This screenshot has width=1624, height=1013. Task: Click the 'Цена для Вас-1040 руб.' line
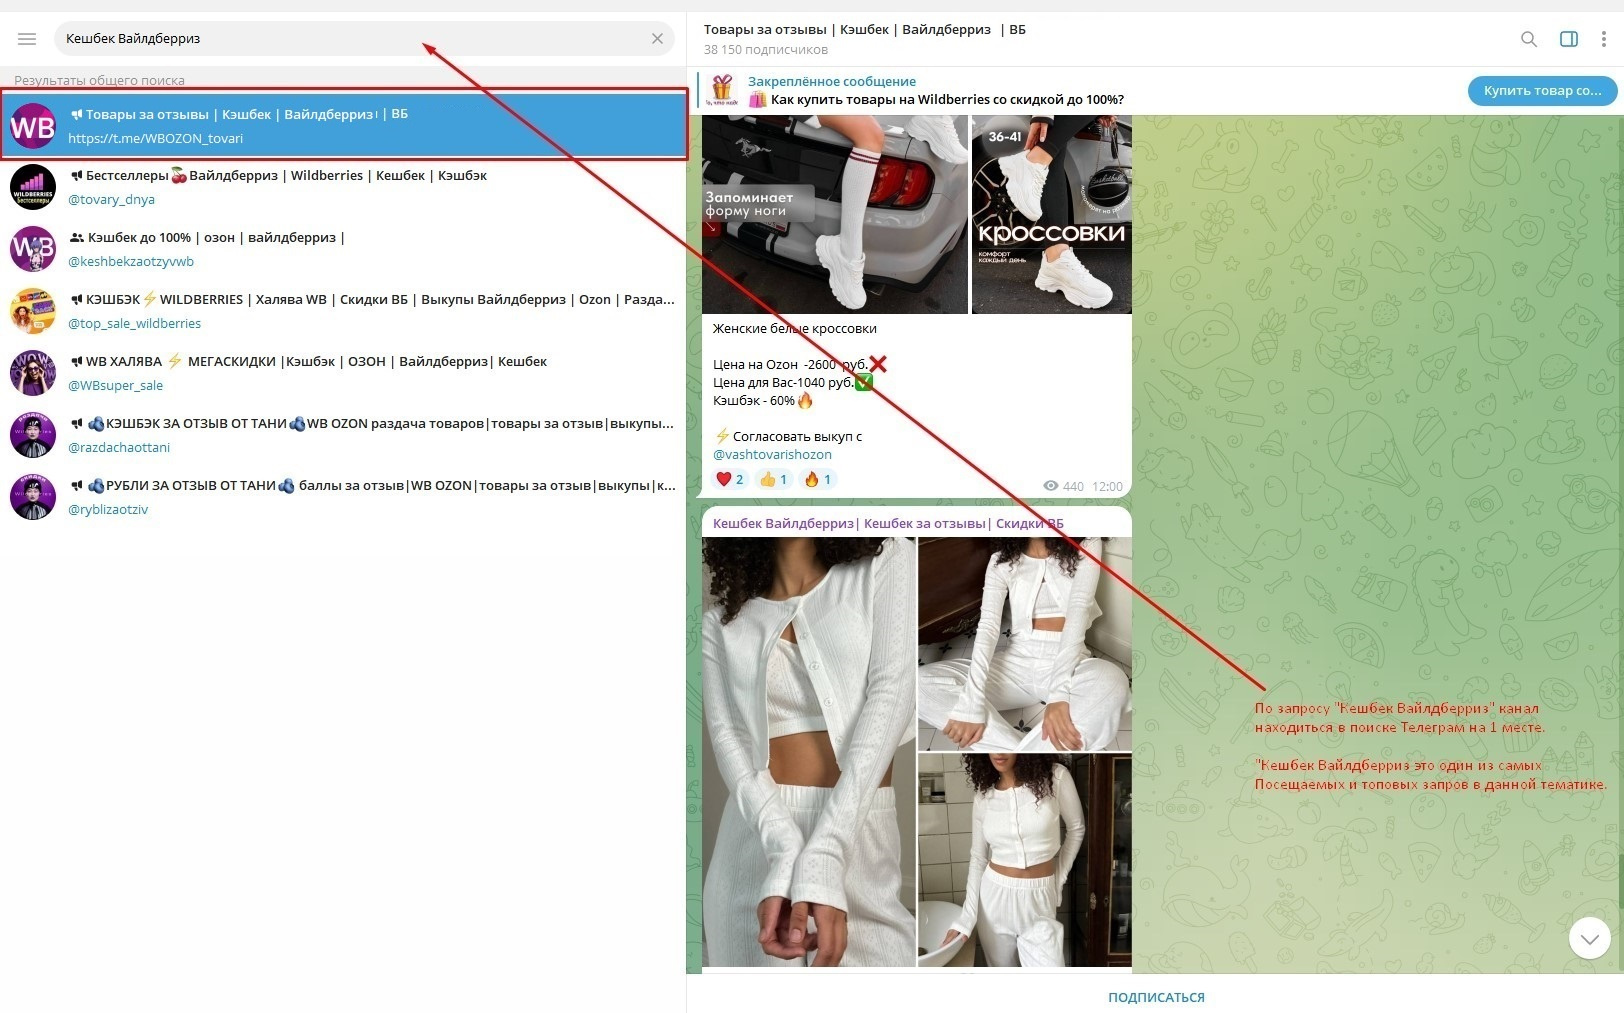(793, 383)
